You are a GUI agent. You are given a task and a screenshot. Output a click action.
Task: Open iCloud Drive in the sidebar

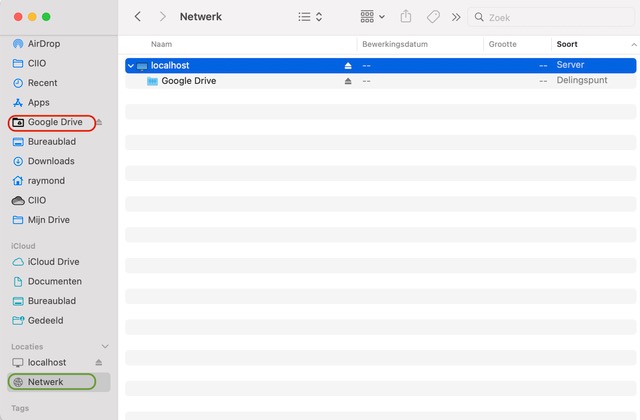(x=46, y=262)
